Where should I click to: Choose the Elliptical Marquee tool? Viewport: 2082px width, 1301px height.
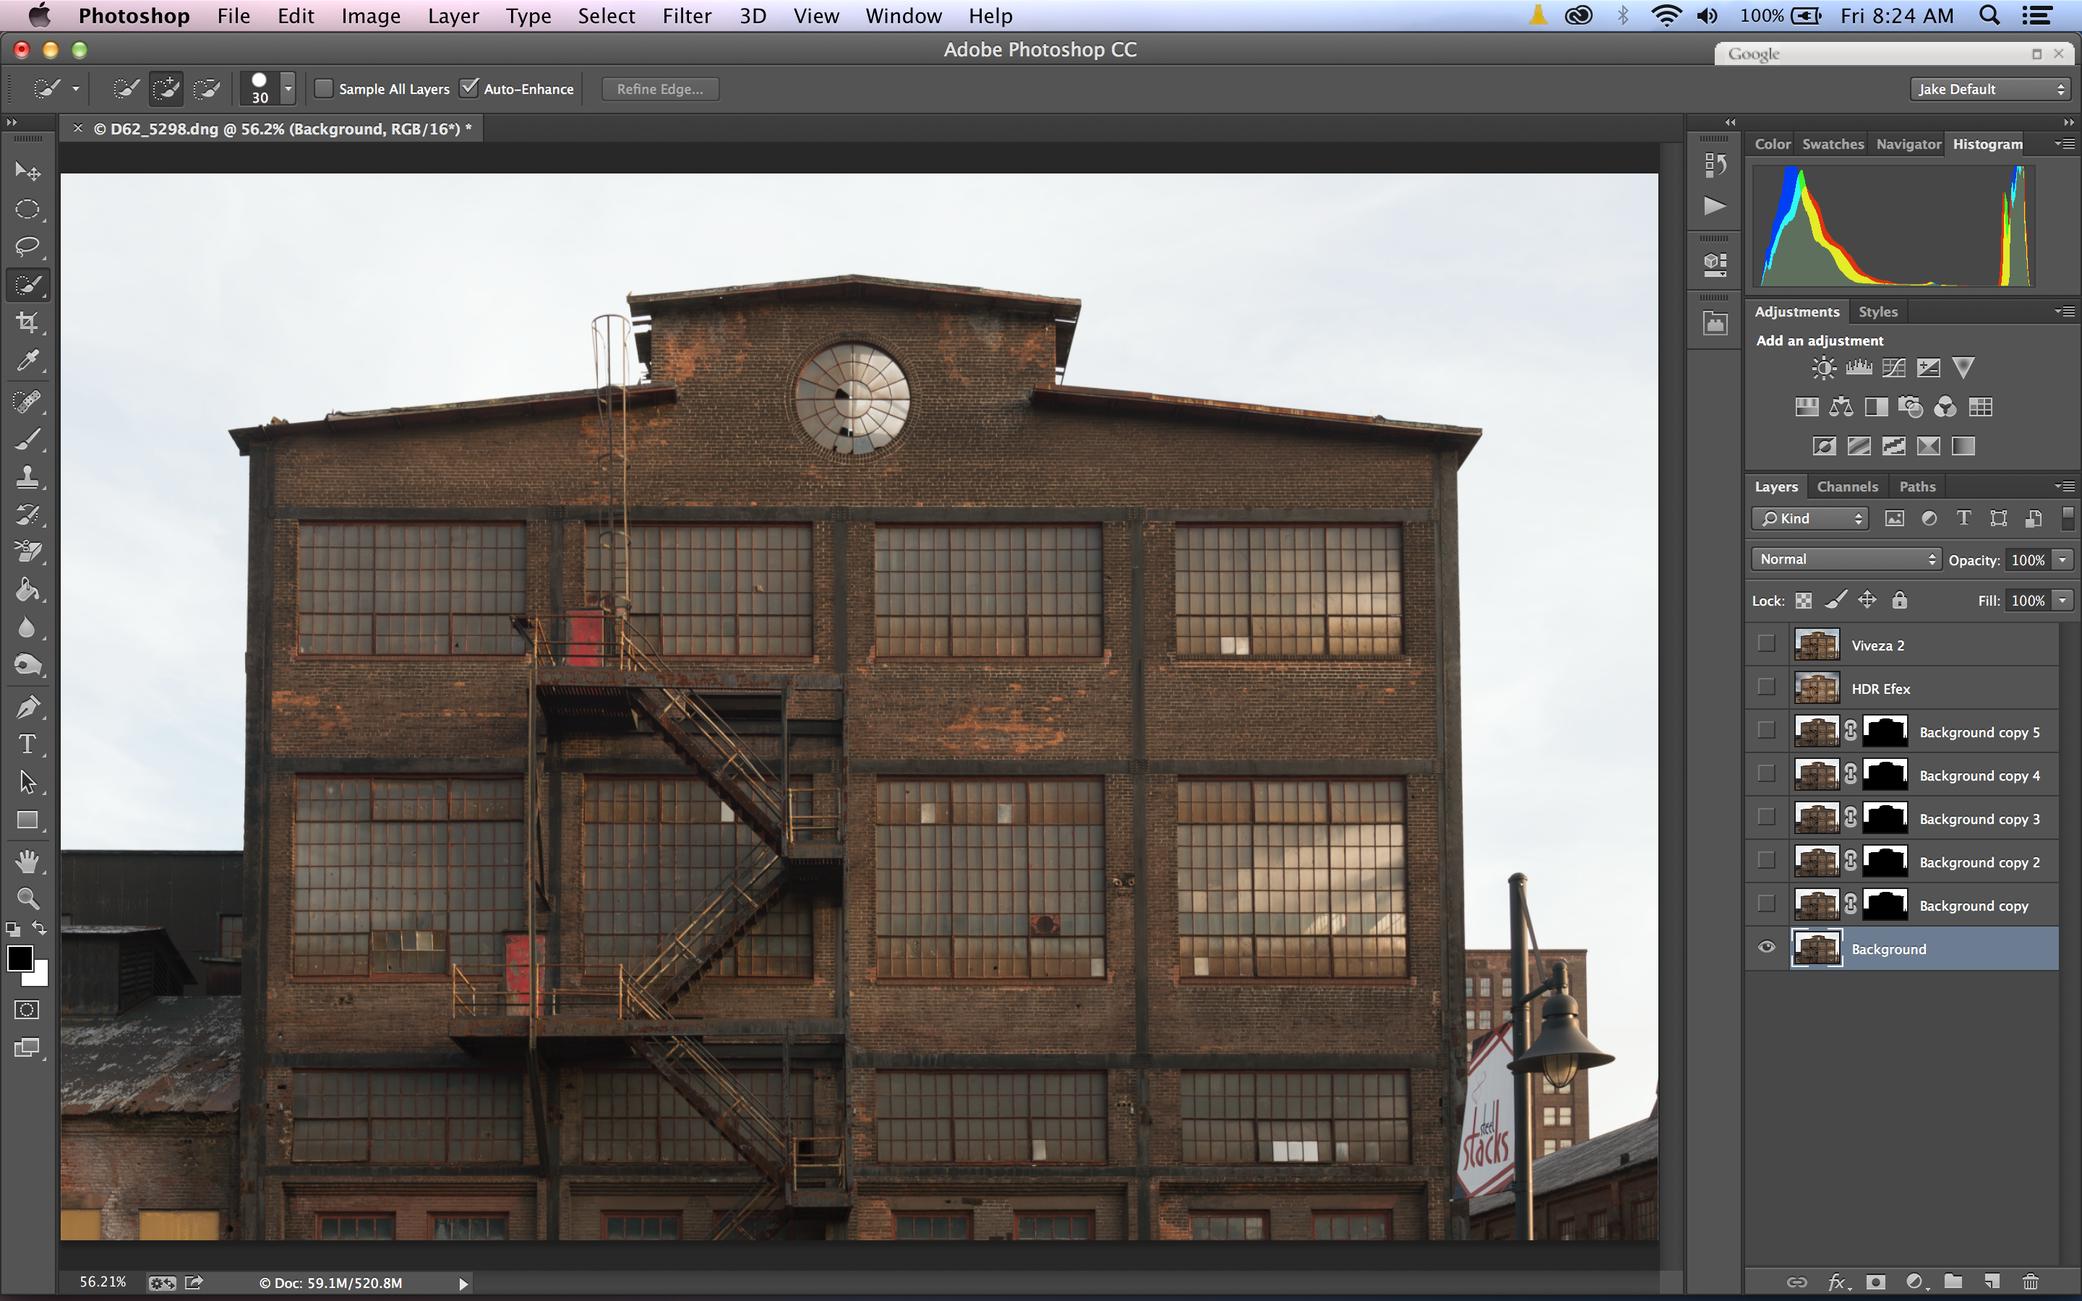(27, 209)
